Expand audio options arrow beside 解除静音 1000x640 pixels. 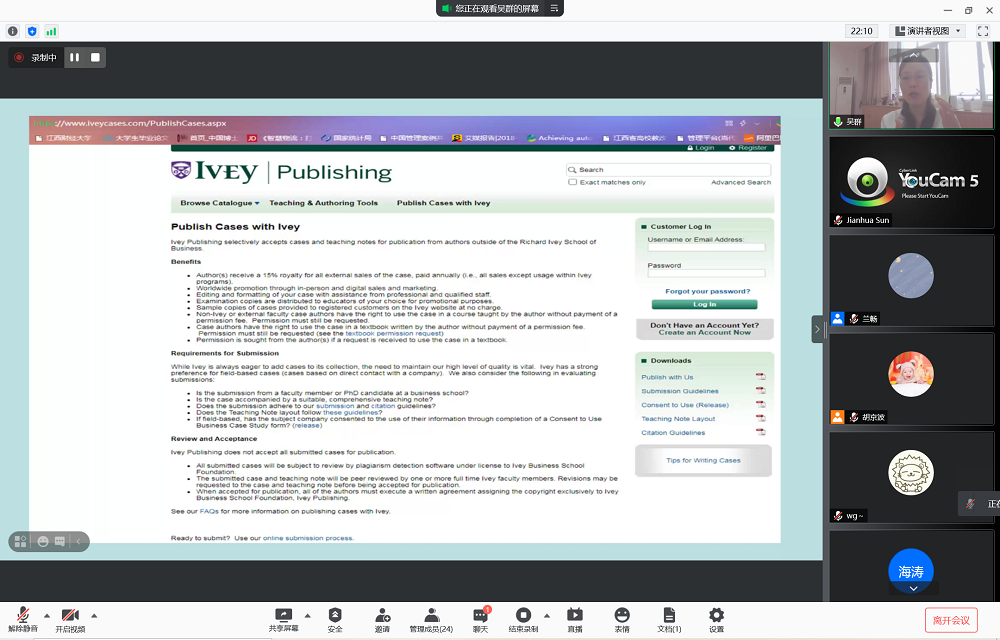click(47, 615)
